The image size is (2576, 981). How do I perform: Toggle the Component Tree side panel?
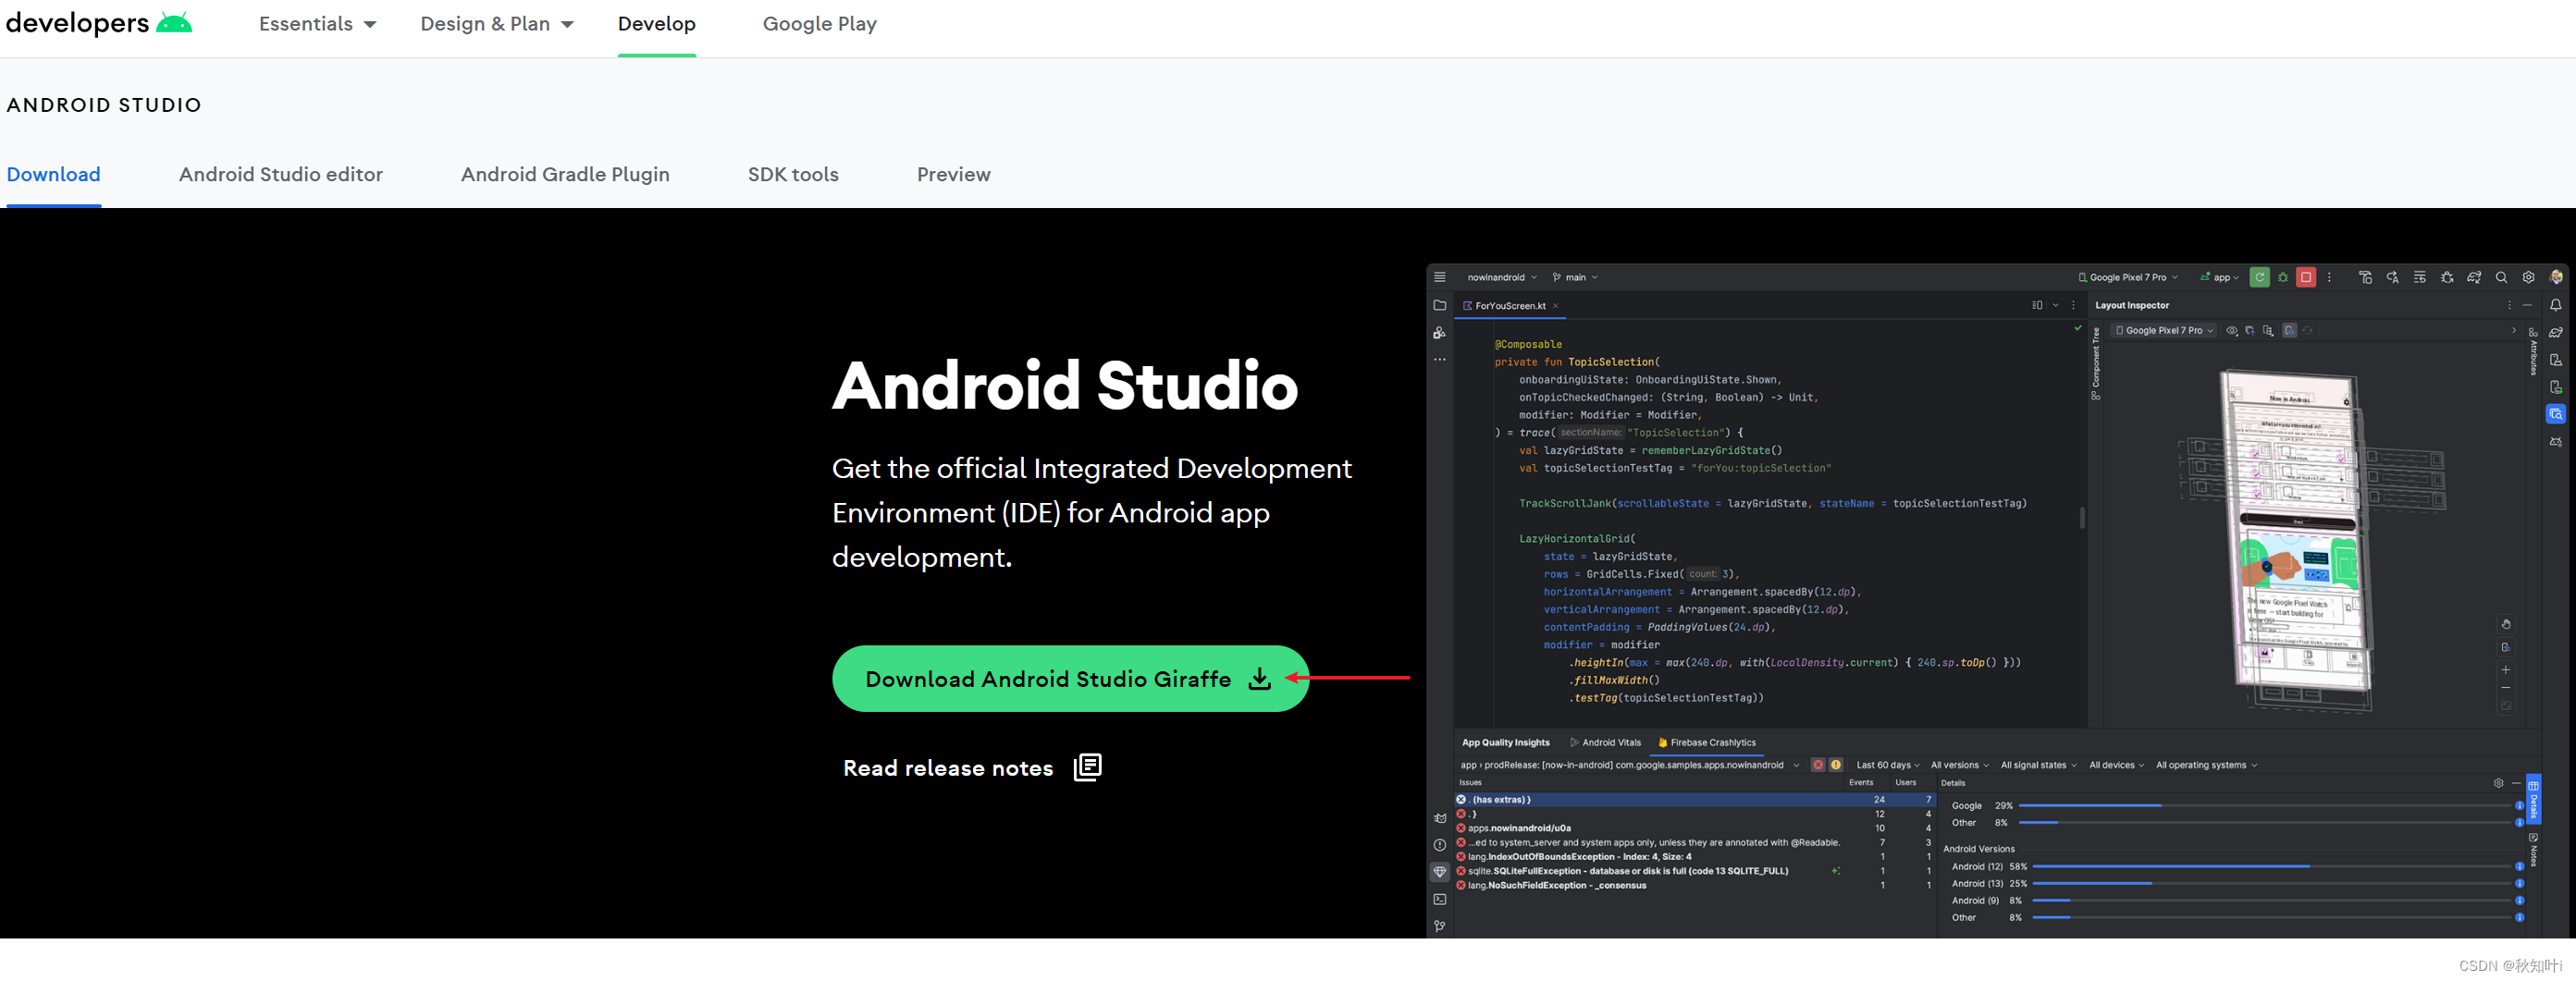[x=2096, y=364]
